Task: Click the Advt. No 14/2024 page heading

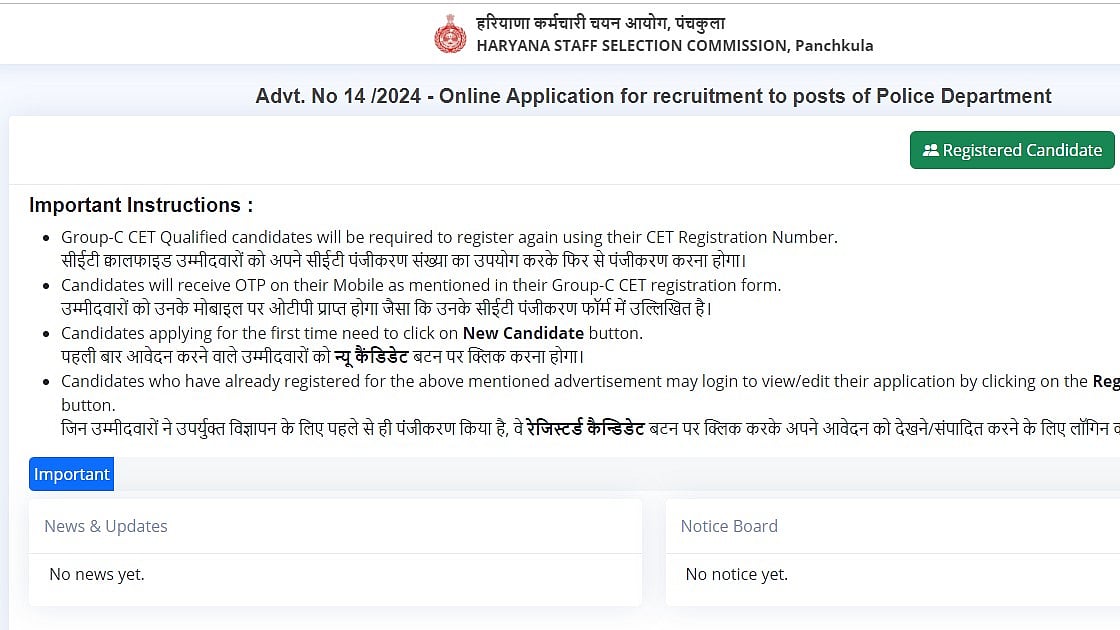Action: 653,96
